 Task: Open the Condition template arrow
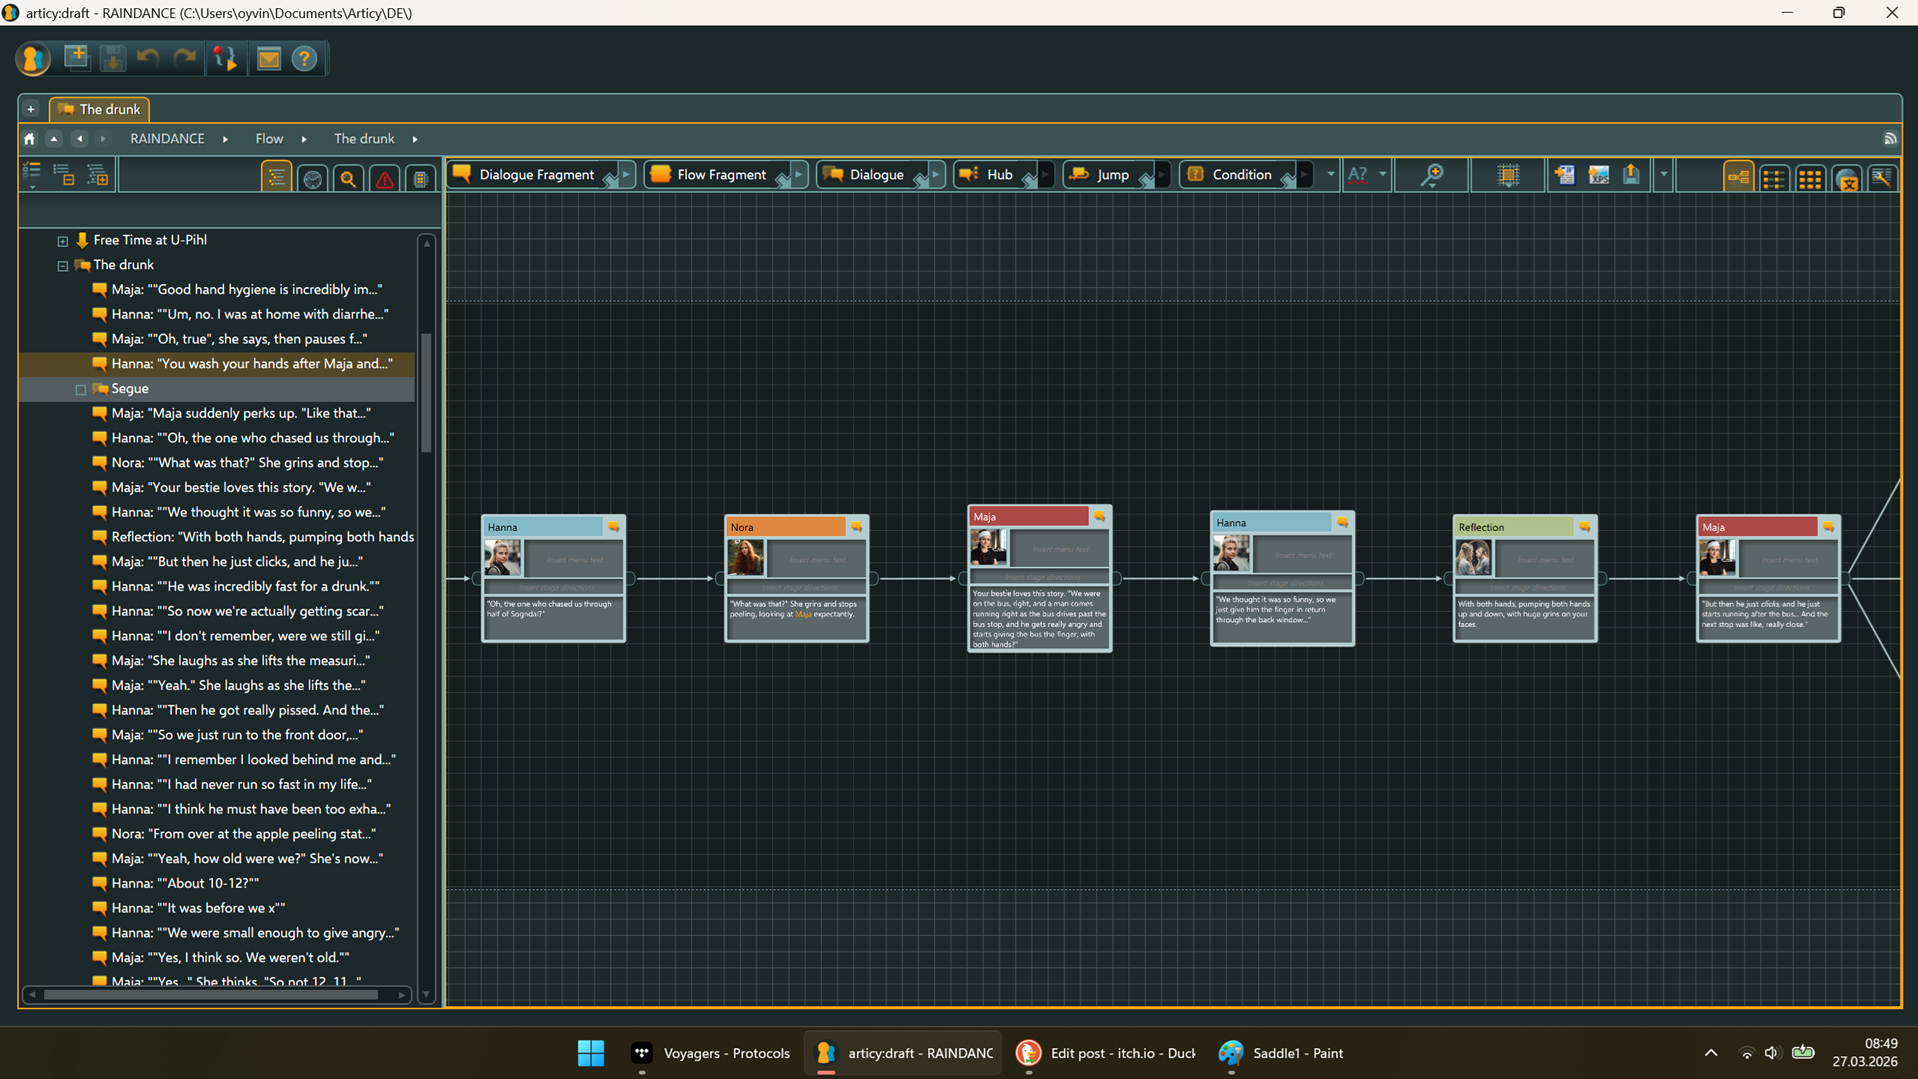[x=1304, y=175]
